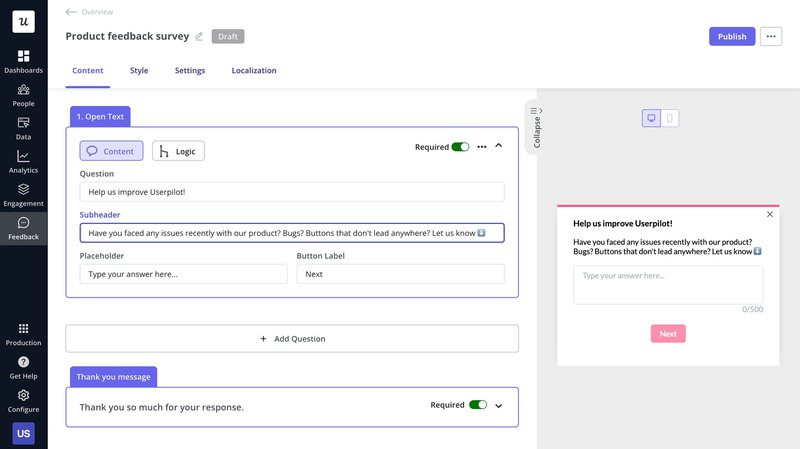Image resolution: width=800 pixels, height=449 pixels.
Task: Click the Placeholder input field
Action: [x=184, y=274]
